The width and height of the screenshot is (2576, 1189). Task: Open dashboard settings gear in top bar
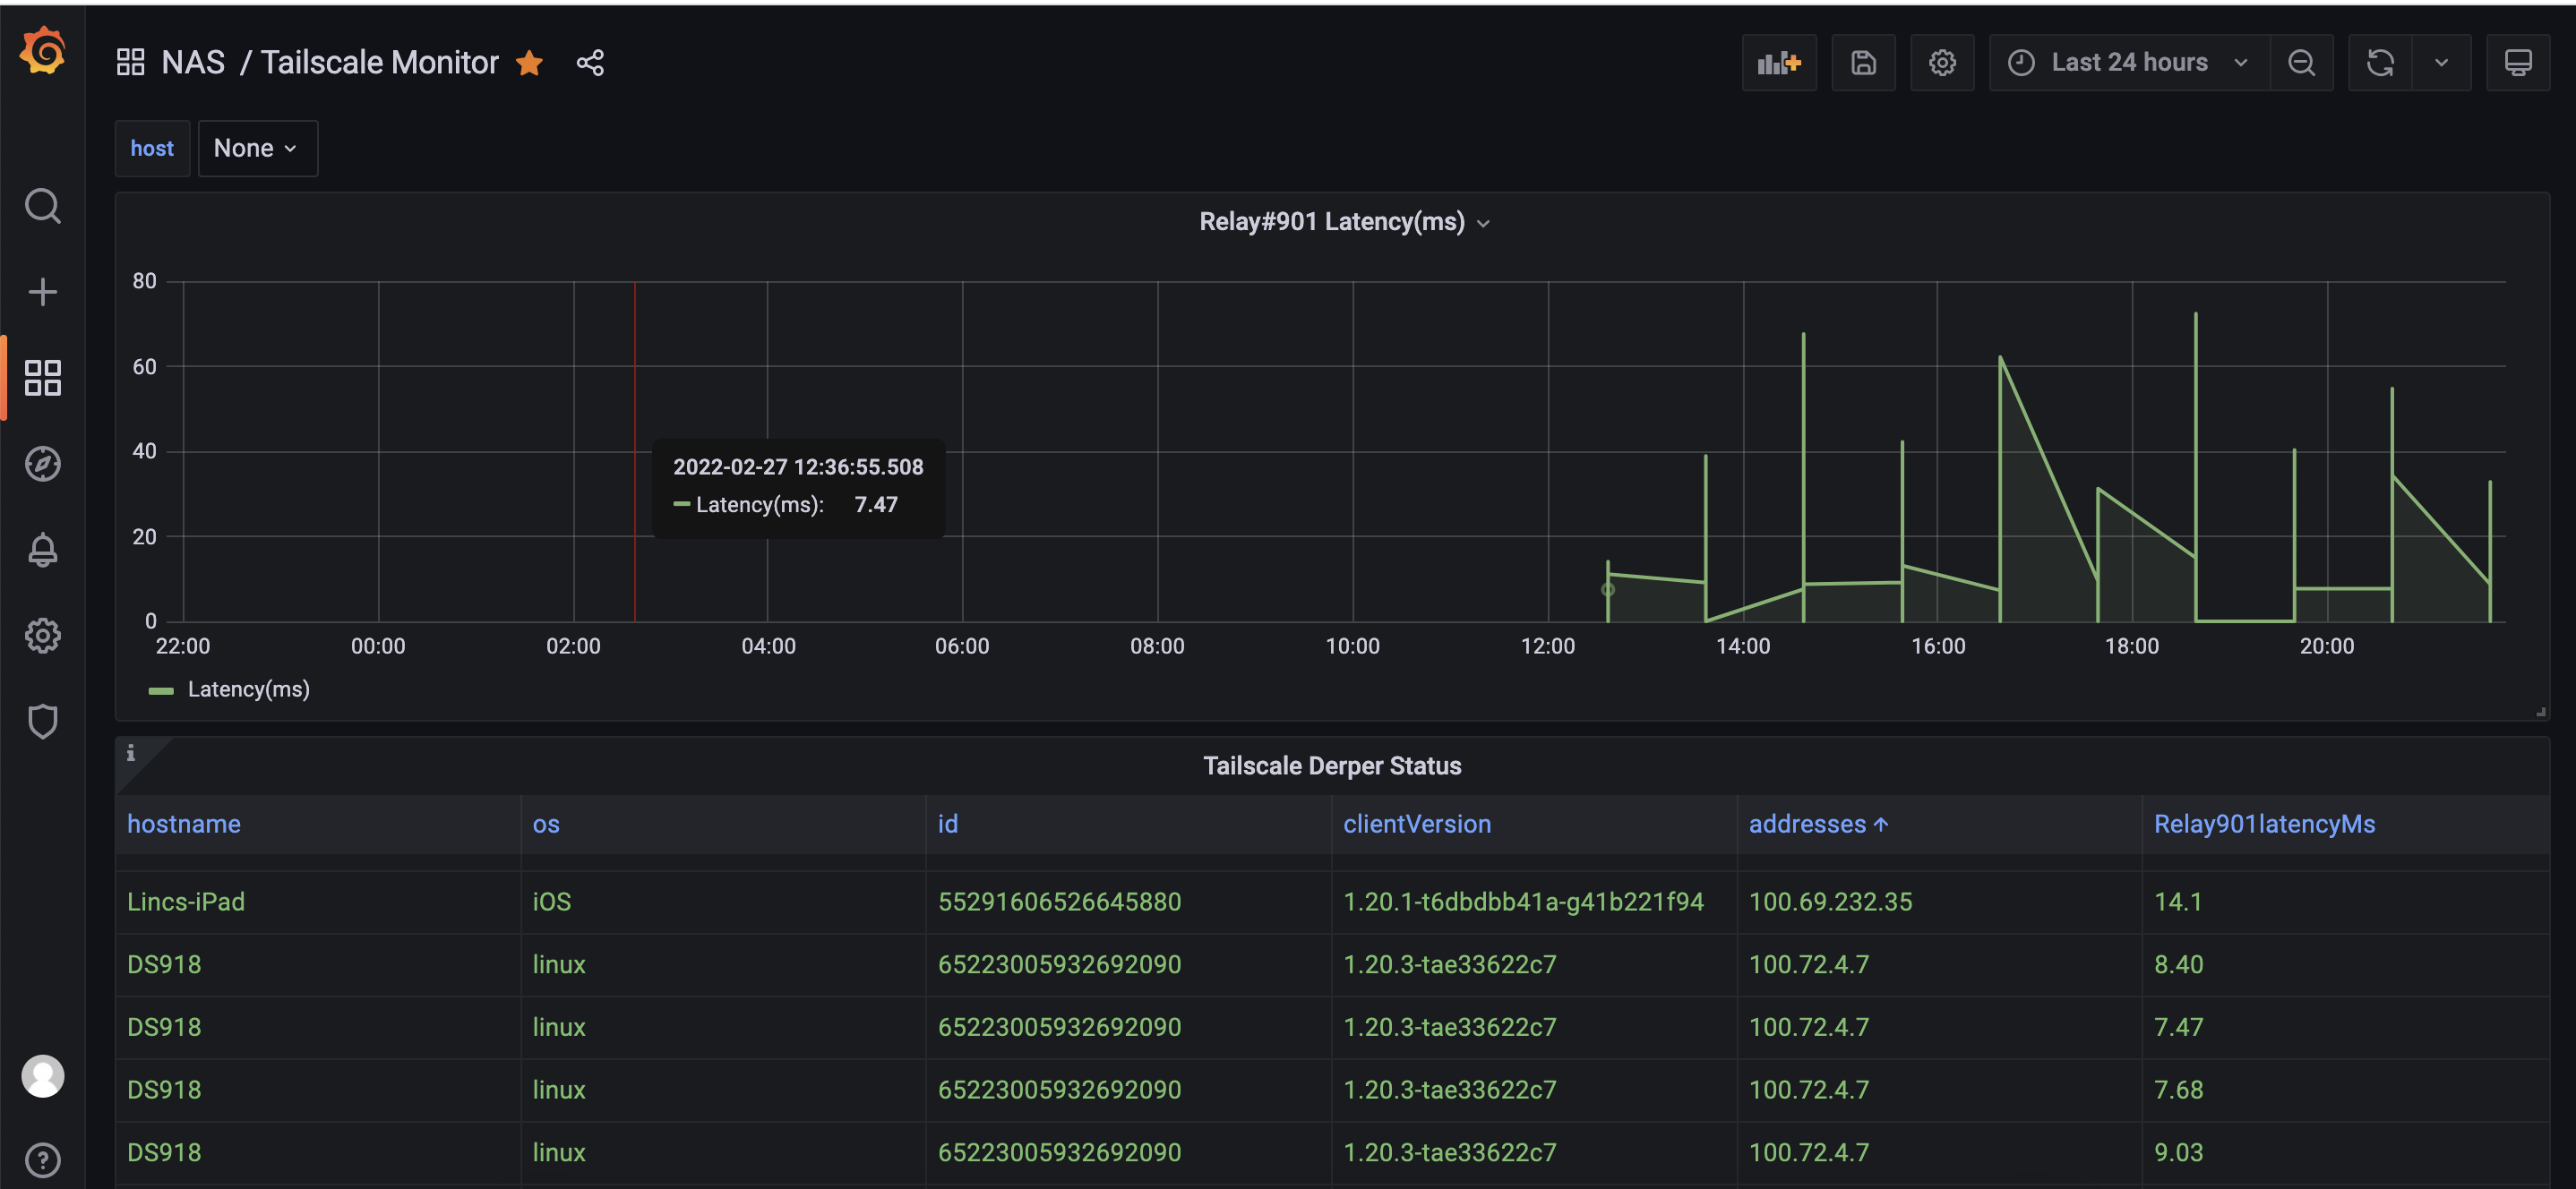1942,63
